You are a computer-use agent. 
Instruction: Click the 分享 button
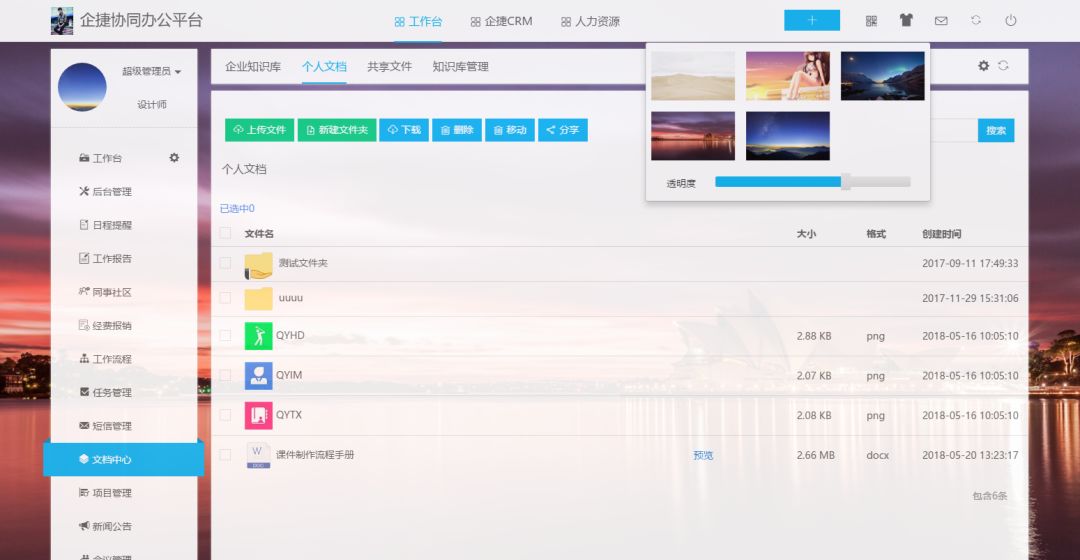click(563, 130)
